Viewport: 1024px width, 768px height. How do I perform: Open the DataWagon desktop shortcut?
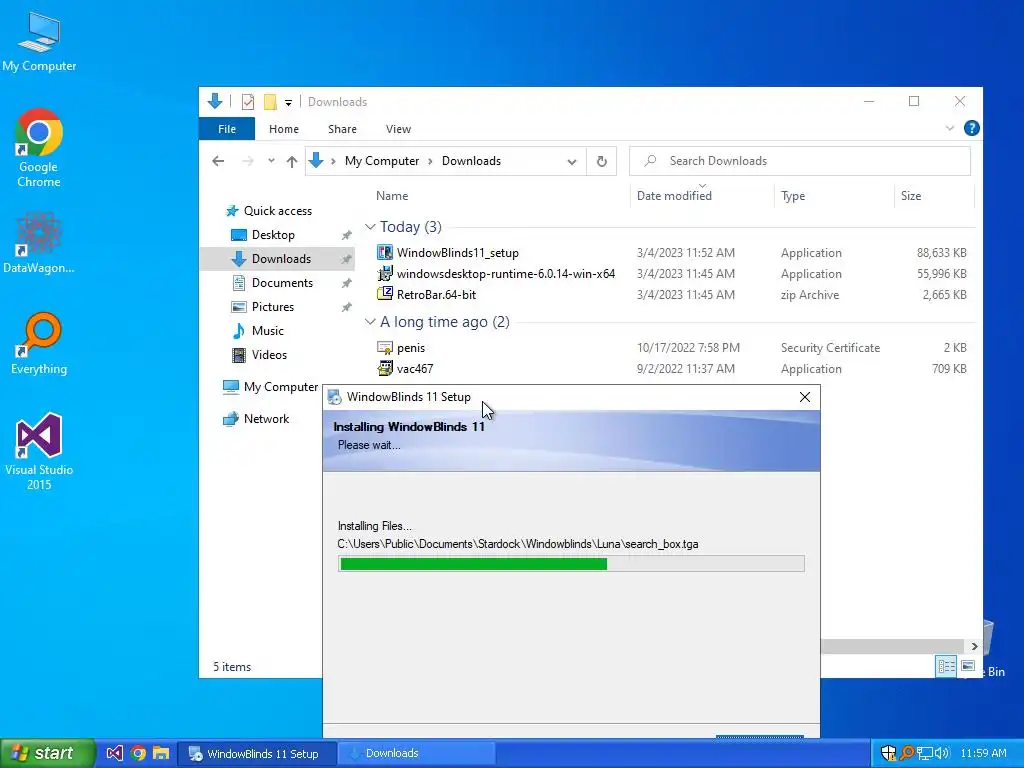pyautogui.click(x=39, y=242)
